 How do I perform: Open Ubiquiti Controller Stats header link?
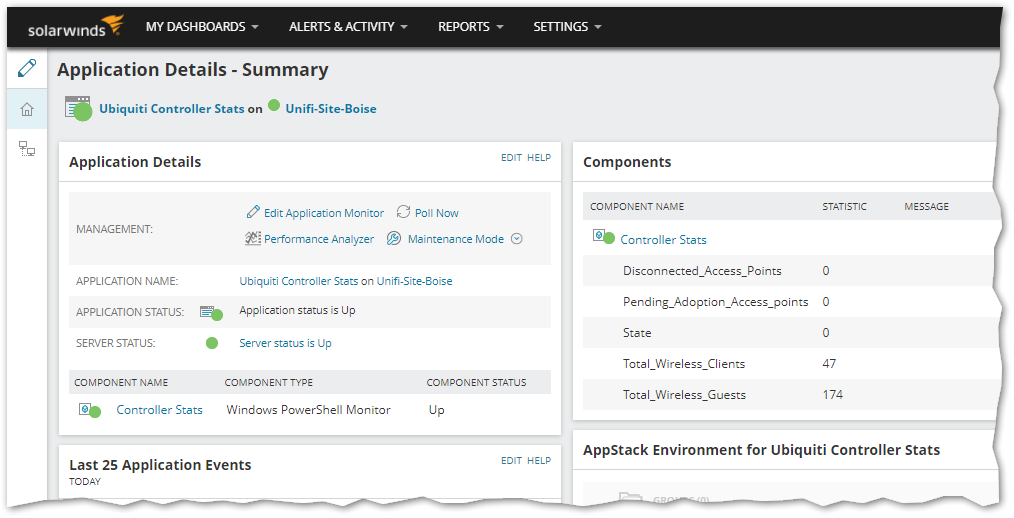pyautogui.click(x=172, y=109)
